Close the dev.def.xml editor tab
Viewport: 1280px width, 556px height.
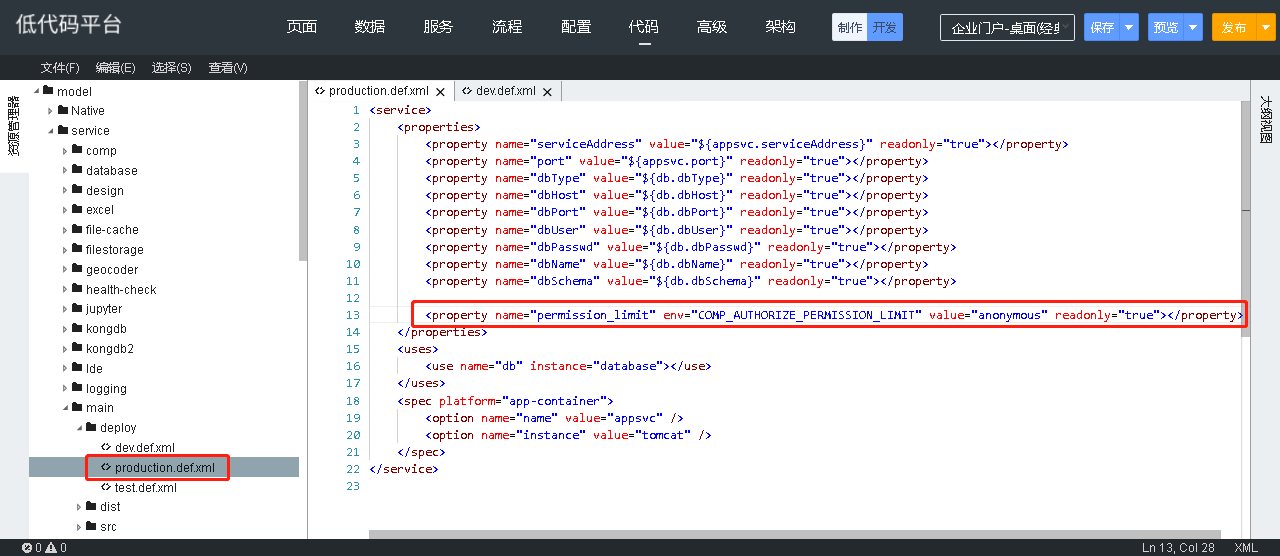(547, 91)
